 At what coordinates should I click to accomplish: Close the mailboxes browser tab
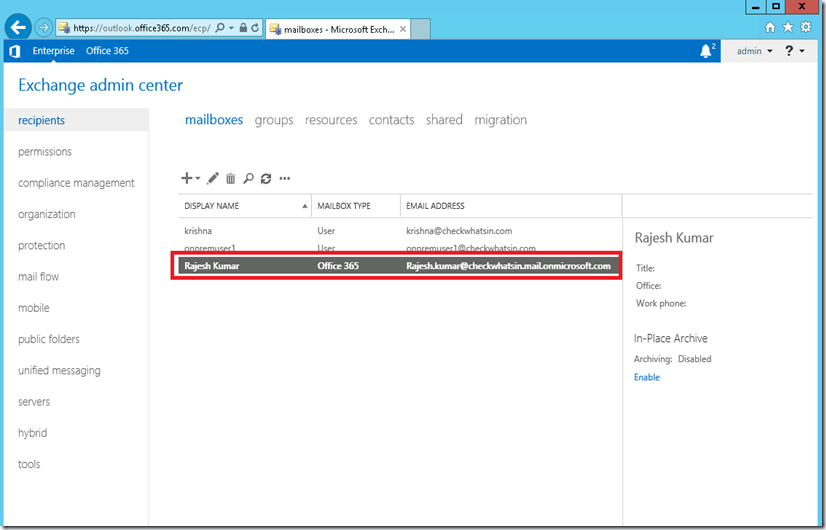(403, 29)
